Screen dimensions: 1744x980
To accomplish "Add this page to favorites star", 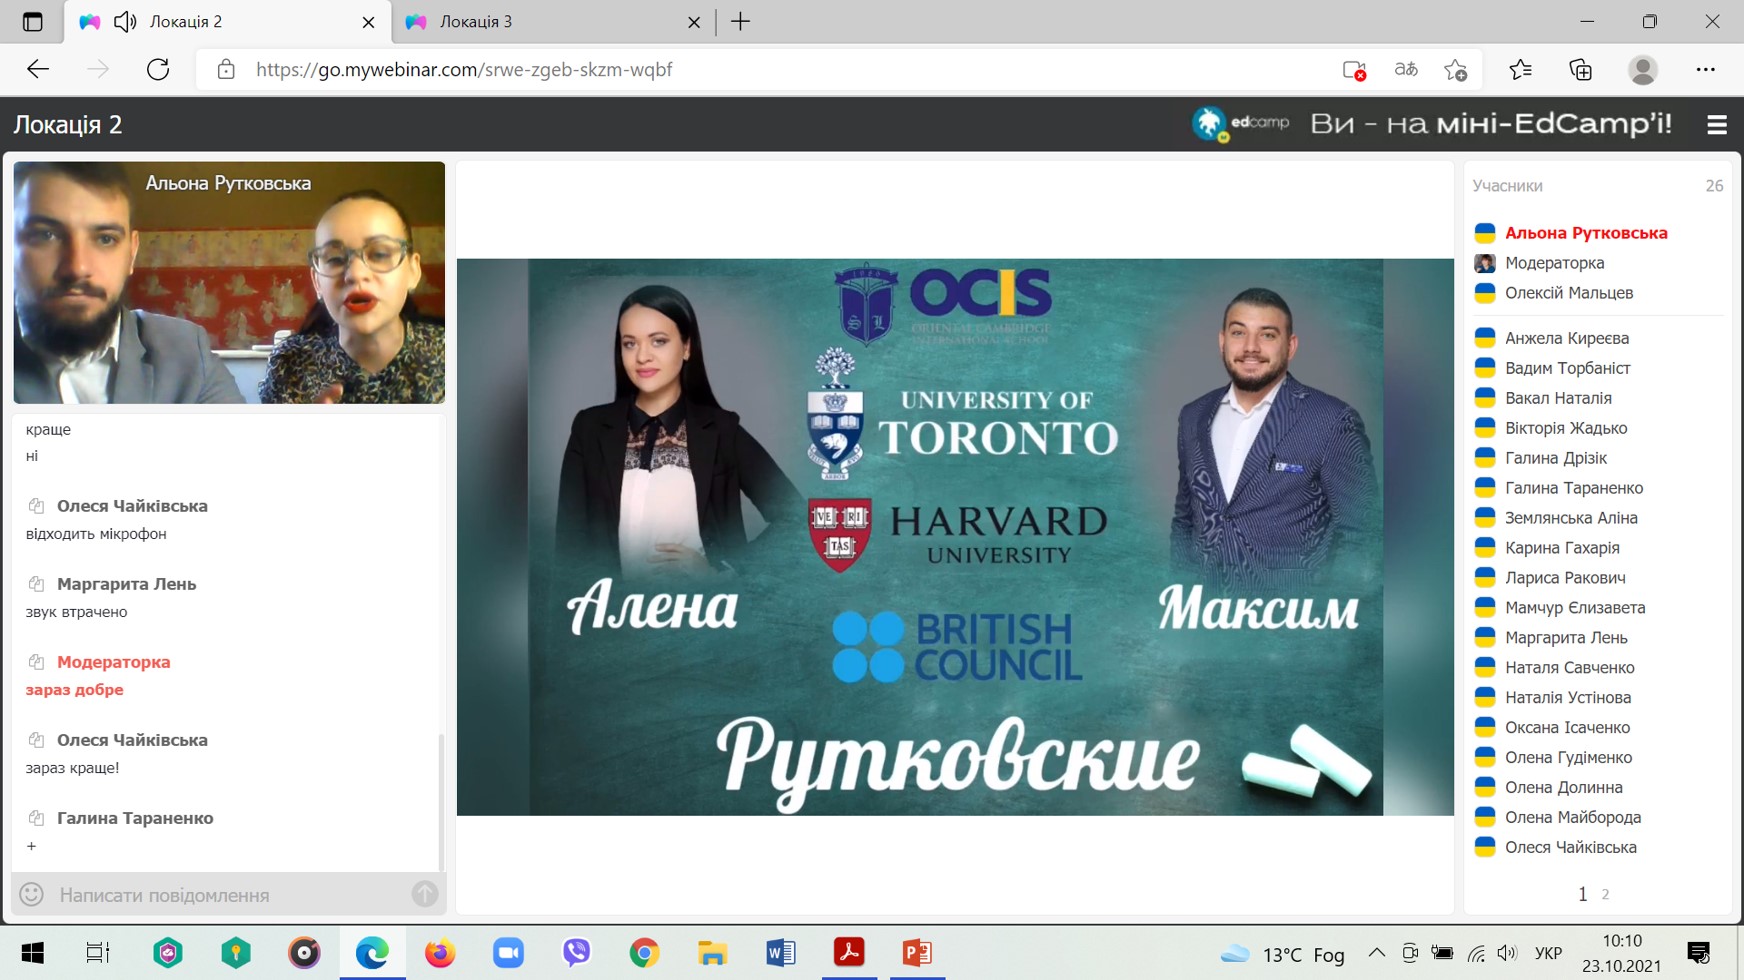I will pos(1456,69).
